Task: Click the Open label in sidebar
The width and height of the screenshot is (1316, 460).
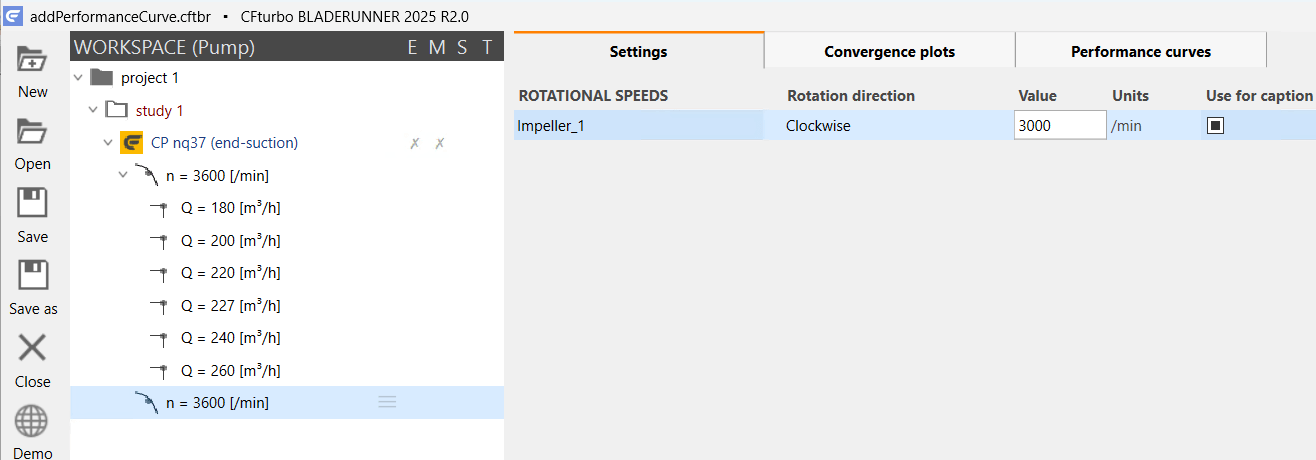Action: pos(33,164)
